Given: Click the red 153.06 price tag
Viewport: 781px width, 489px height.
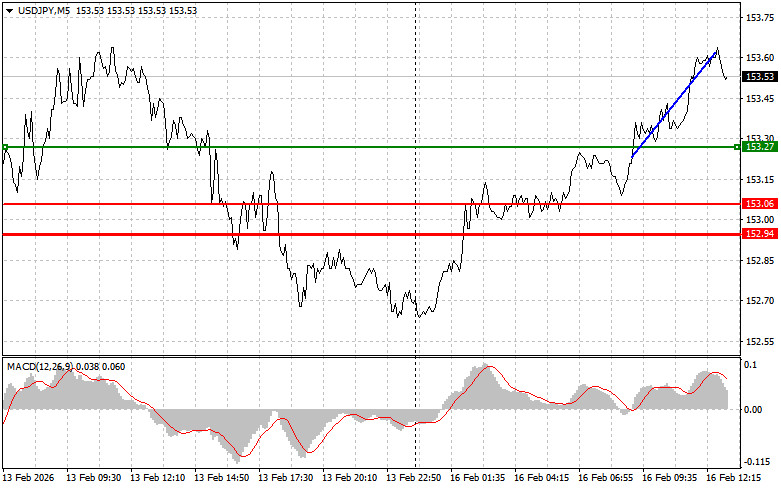Looking at the screenshot, I should (757, 203).
